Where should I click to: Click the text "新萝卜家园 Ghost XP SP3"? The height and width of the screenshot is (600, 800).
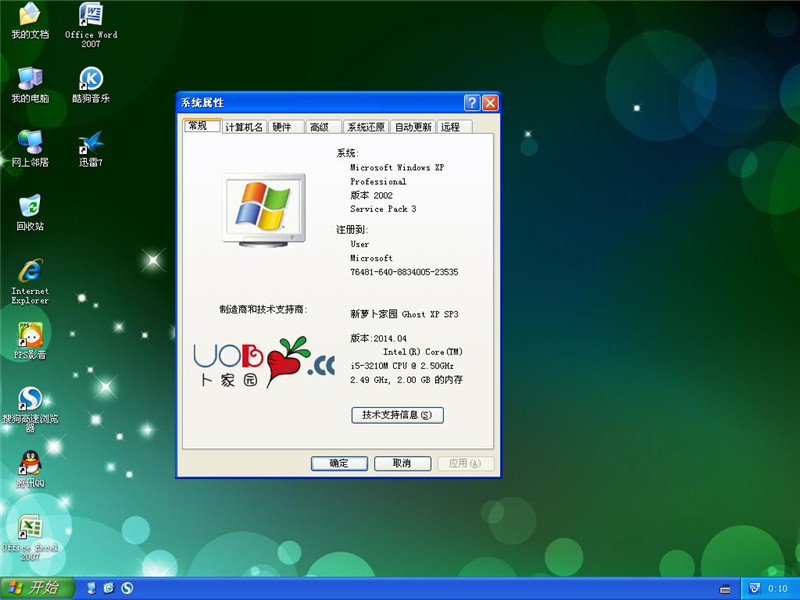[404, 314]
